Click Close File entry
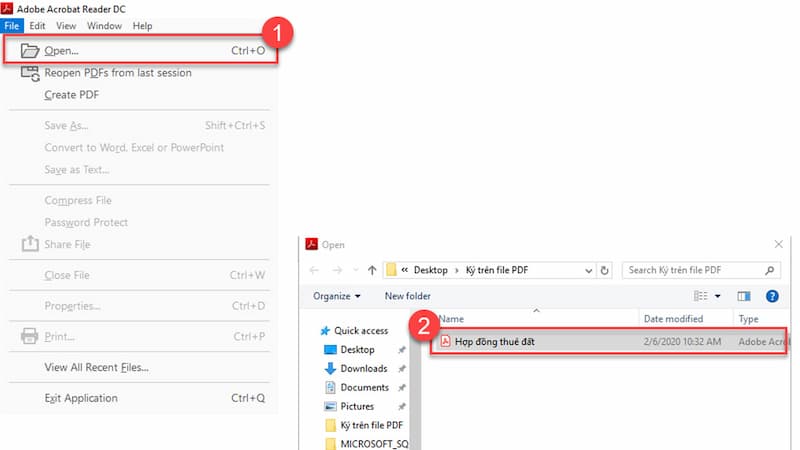Viewport: 800px width, 450px height. [x=67, y=275]
